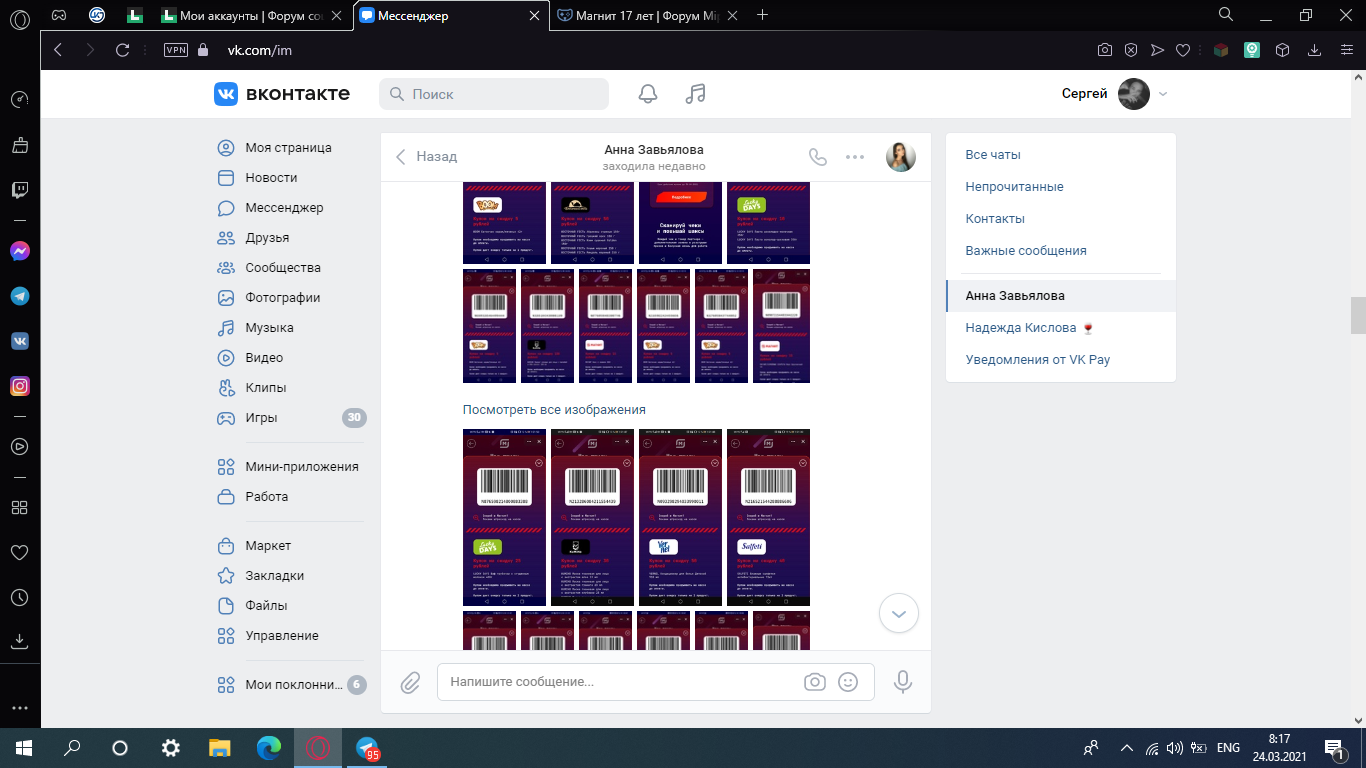1366x768 pixels.
Task: Open File Explorer from taskbar
Action: pyautogui.click(x=220, y=748)
